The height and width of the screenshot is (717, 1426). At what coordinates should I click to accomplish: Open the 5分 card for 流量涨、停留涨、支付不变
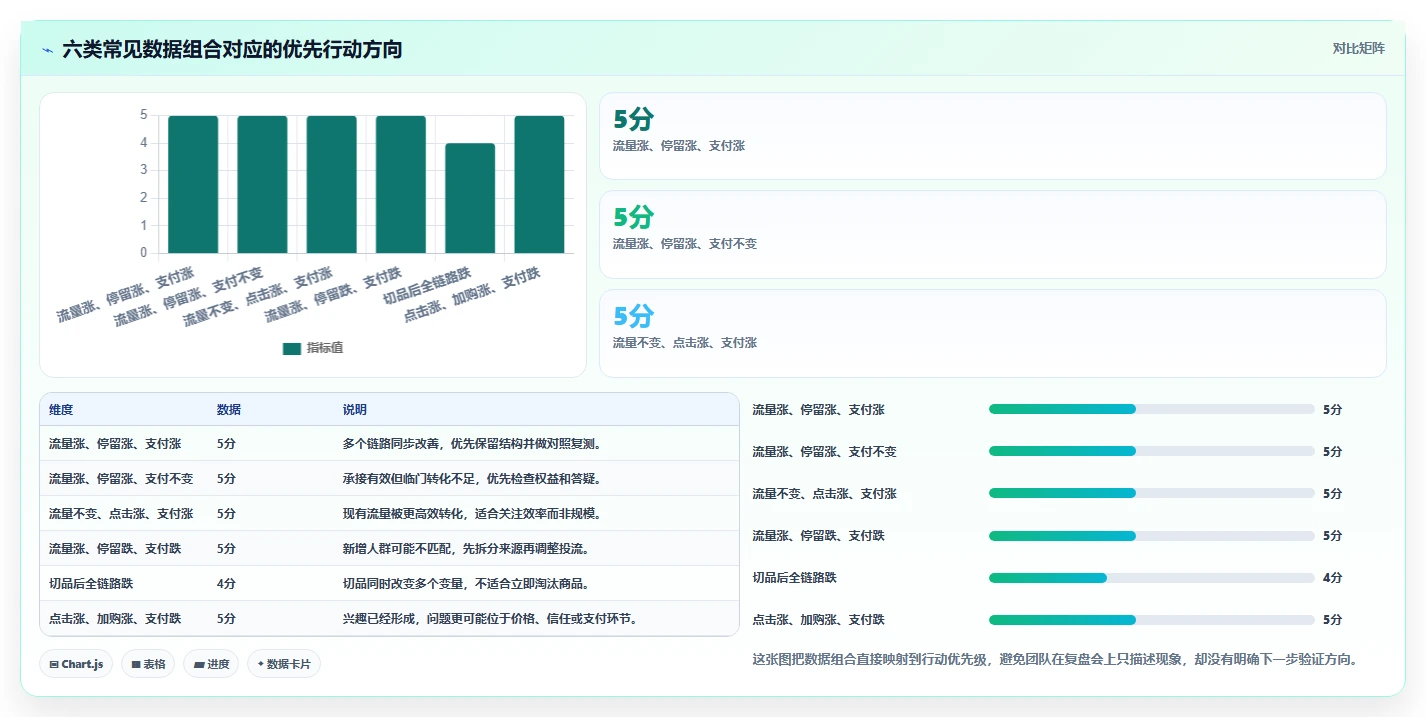pyautogui.click(x=992, y=234)
